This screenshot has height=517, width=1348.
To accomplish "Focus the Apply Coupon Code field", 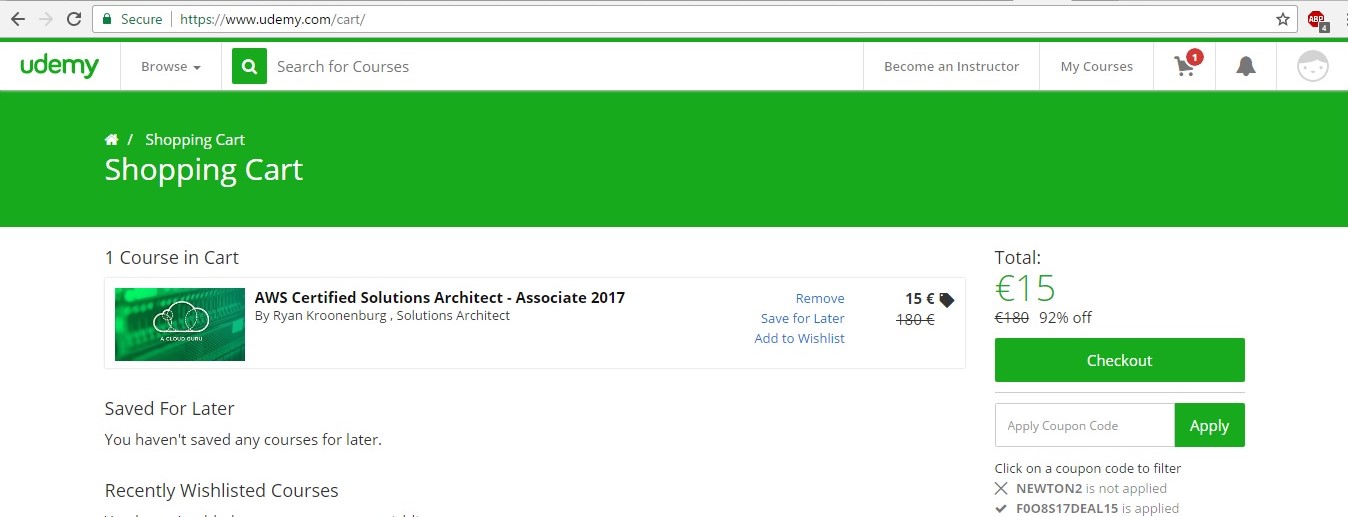I will click(1085, 425).
